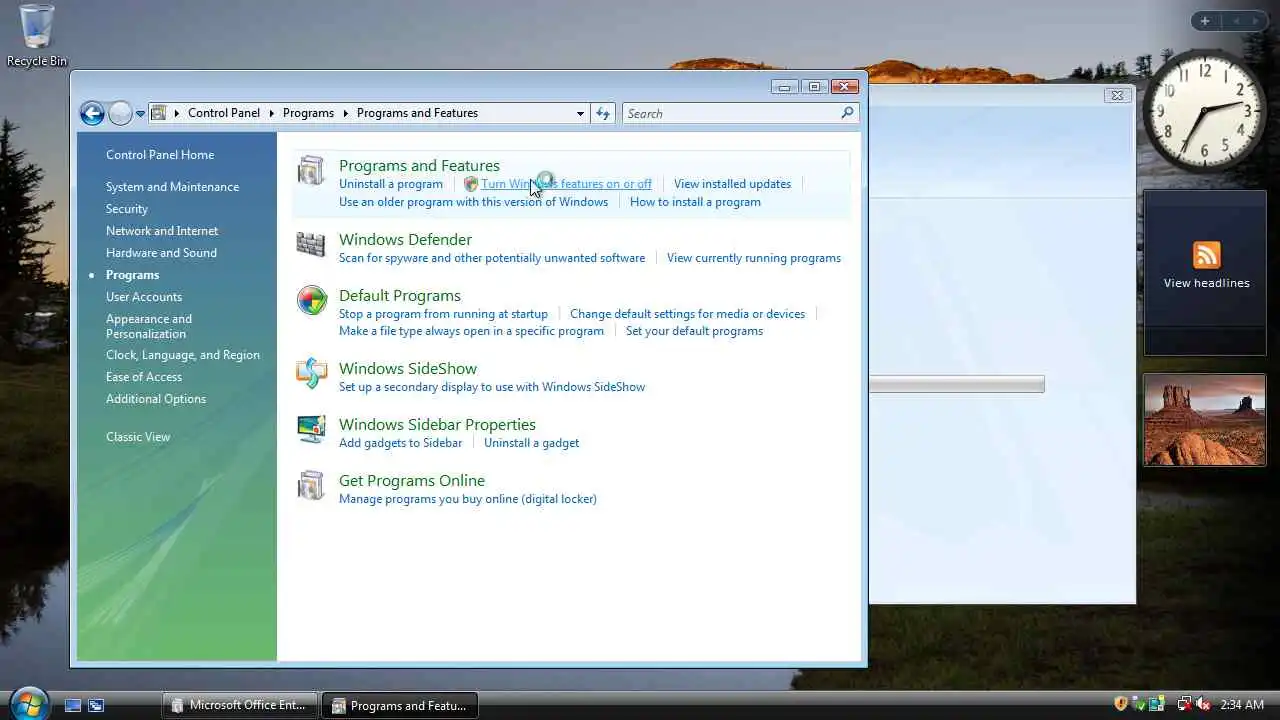
Task: Select System and Maintenance category
Action: click(172, 187)
